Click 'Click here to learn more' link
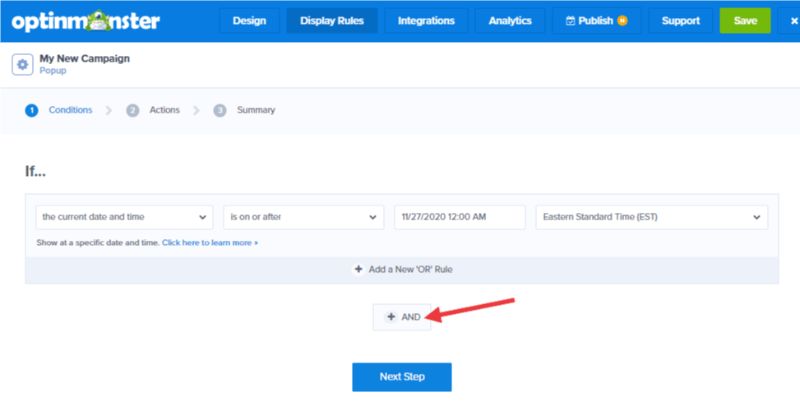 210,243
